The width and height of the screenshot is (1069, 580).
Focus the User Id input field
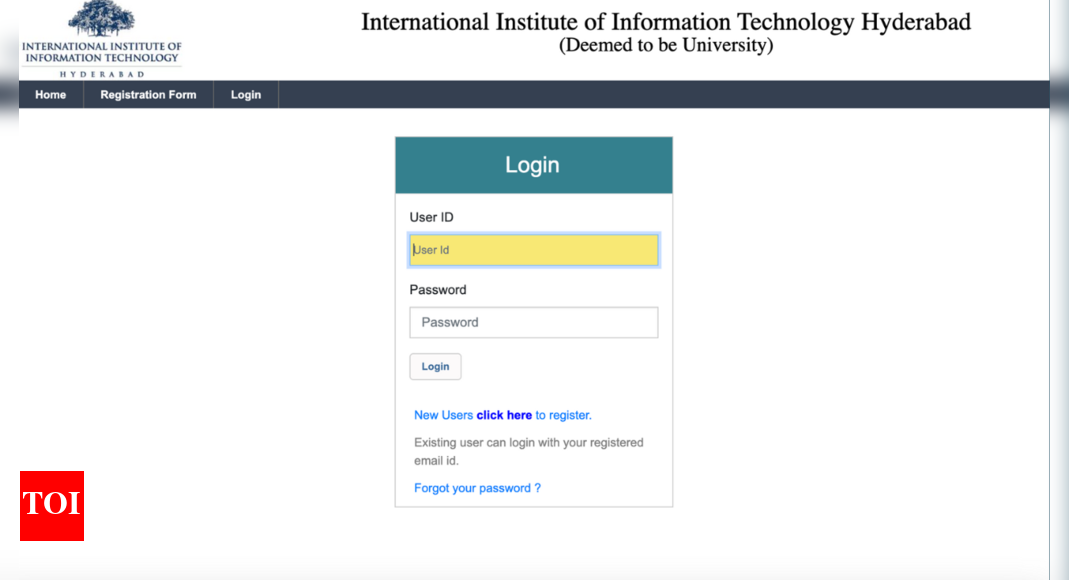(534, 250)
